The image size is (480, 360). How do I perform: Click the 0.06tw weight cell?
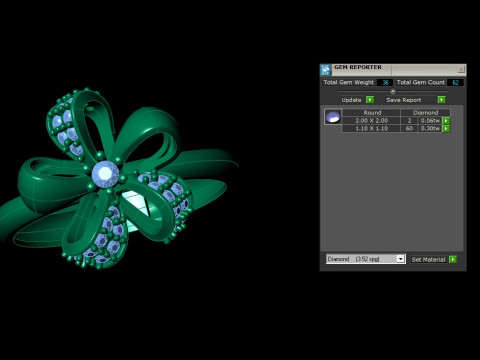430,121
